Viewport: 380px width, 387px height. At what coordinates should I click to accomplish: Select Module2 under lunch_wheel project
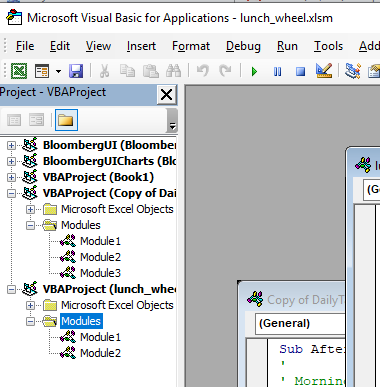100,353
